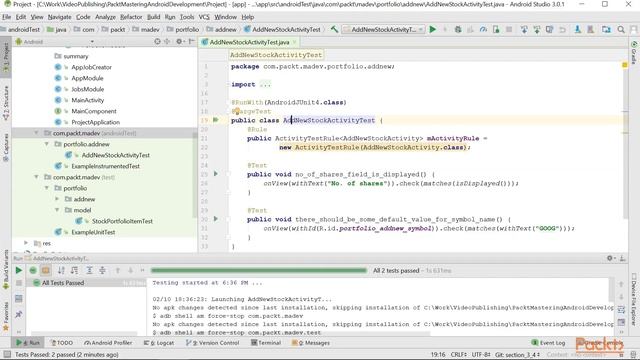Expand the addnew folder in project tree
This screenshot has height=360, width=640.
(57, 199)
